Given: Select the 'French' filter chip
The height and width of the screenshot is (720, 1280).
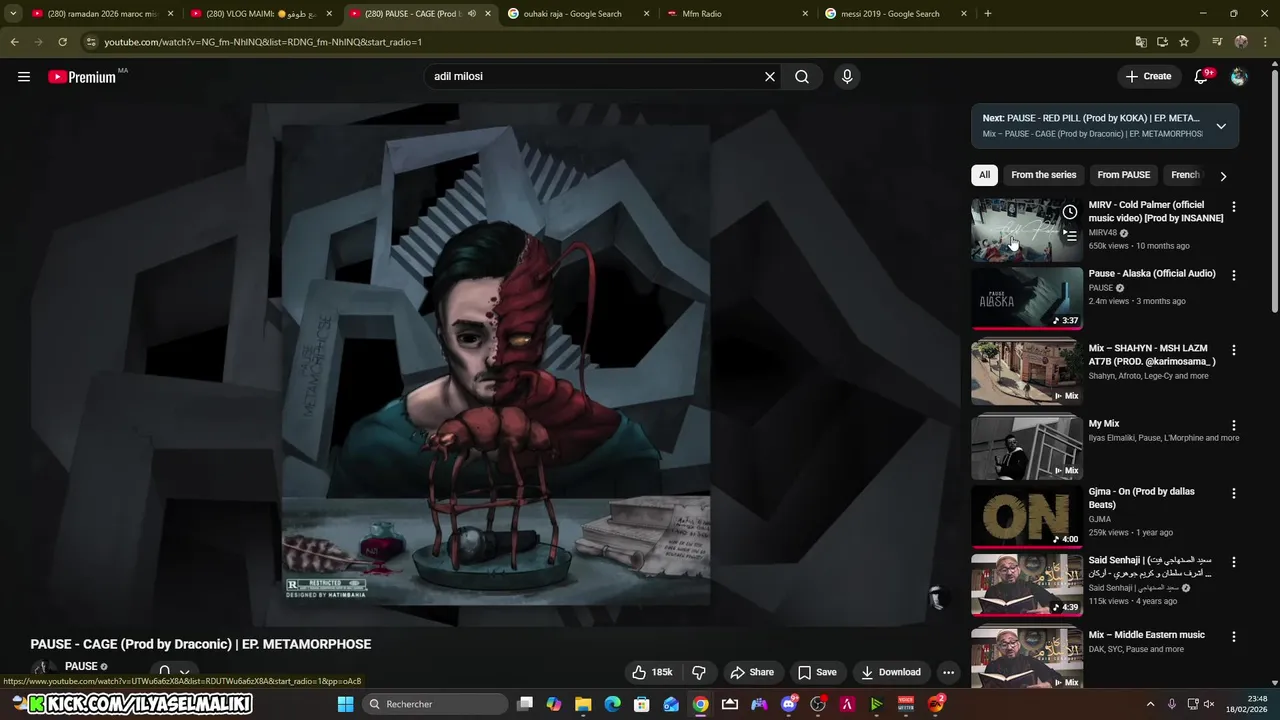Looking at the screenshot, I should tap(1186, 175).
